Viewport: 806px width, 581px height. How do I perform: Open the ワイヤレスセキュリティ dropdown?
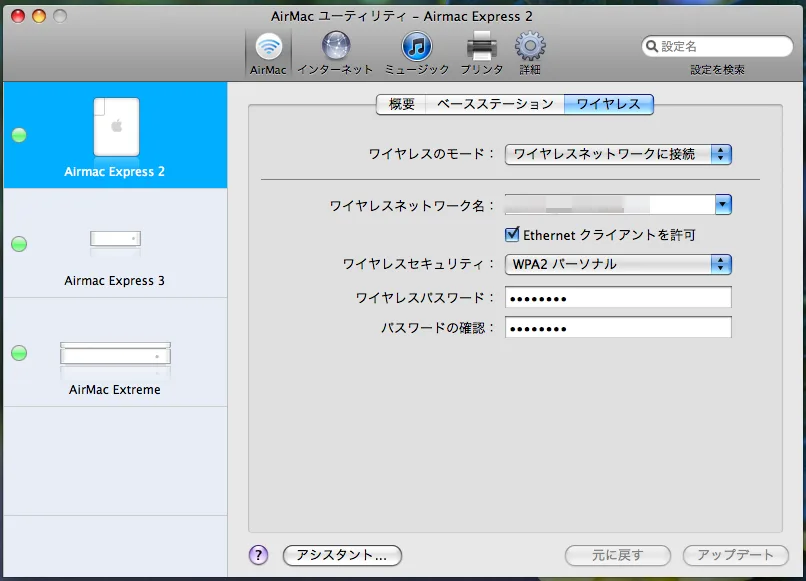tap(618, 264)
